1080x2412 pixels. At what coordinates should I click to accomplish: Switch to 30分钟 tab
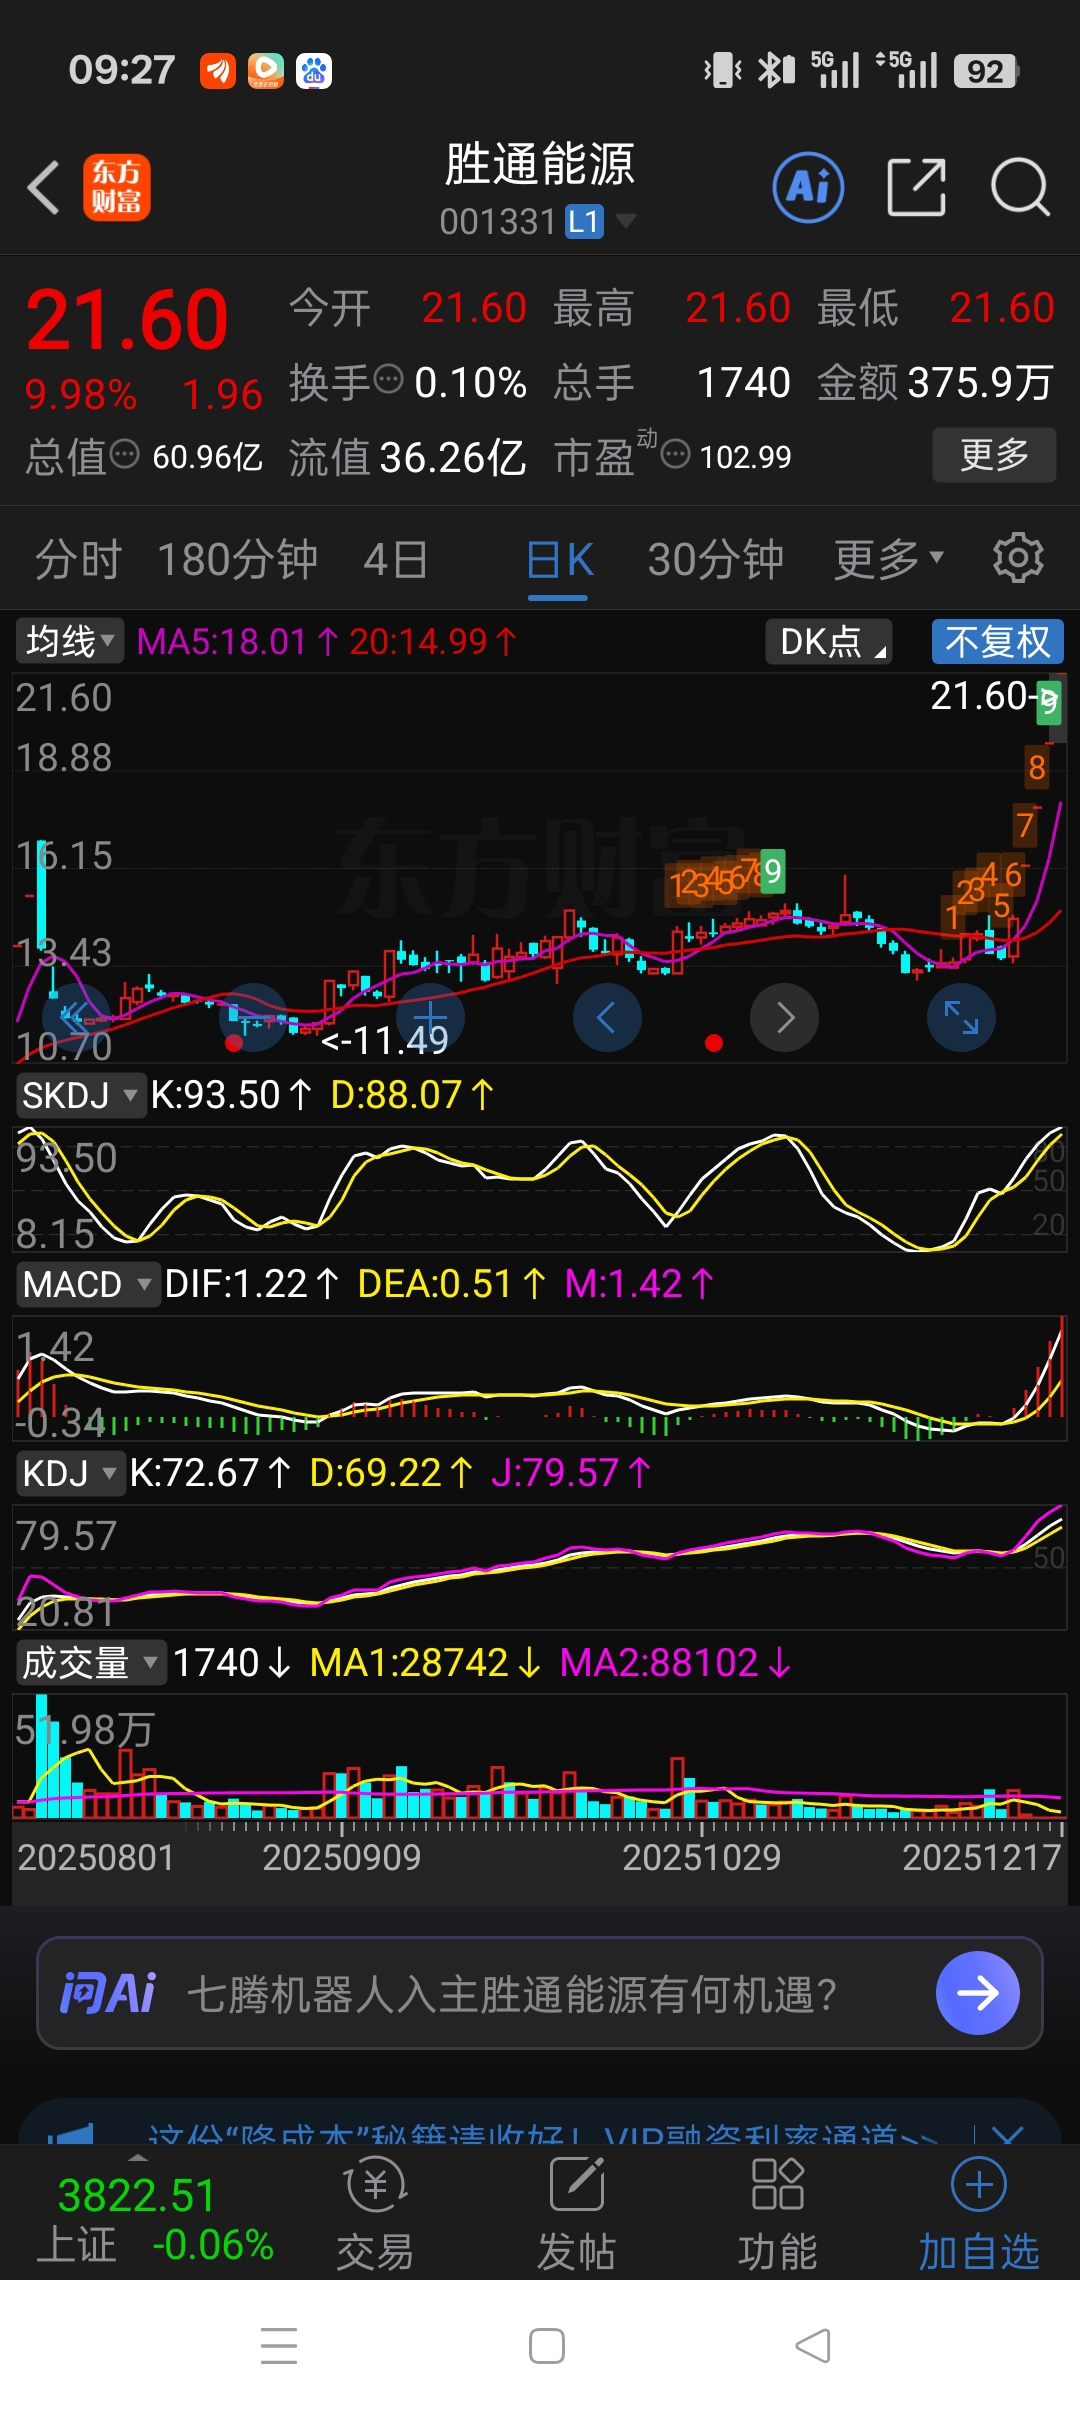tap(716, 559)
